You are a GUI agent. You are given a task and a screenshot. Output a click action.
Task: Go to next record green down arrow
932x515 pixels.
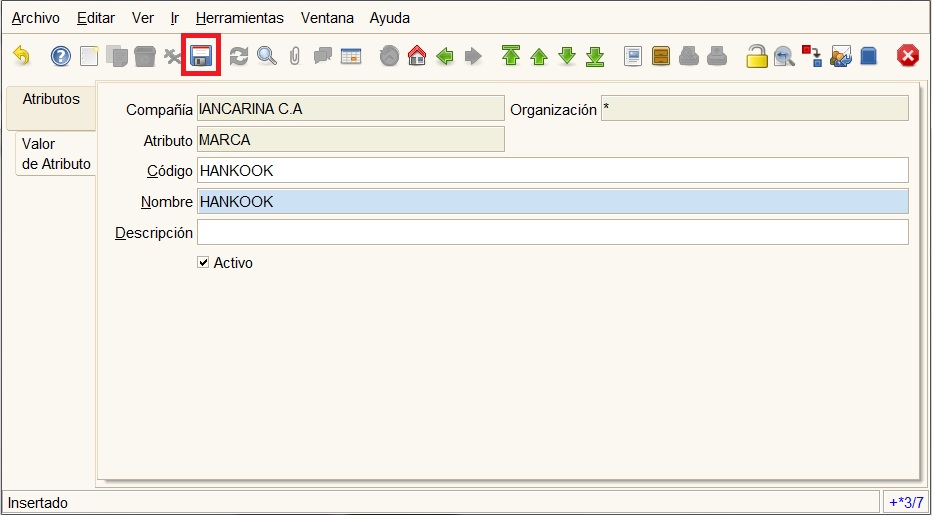567,56
